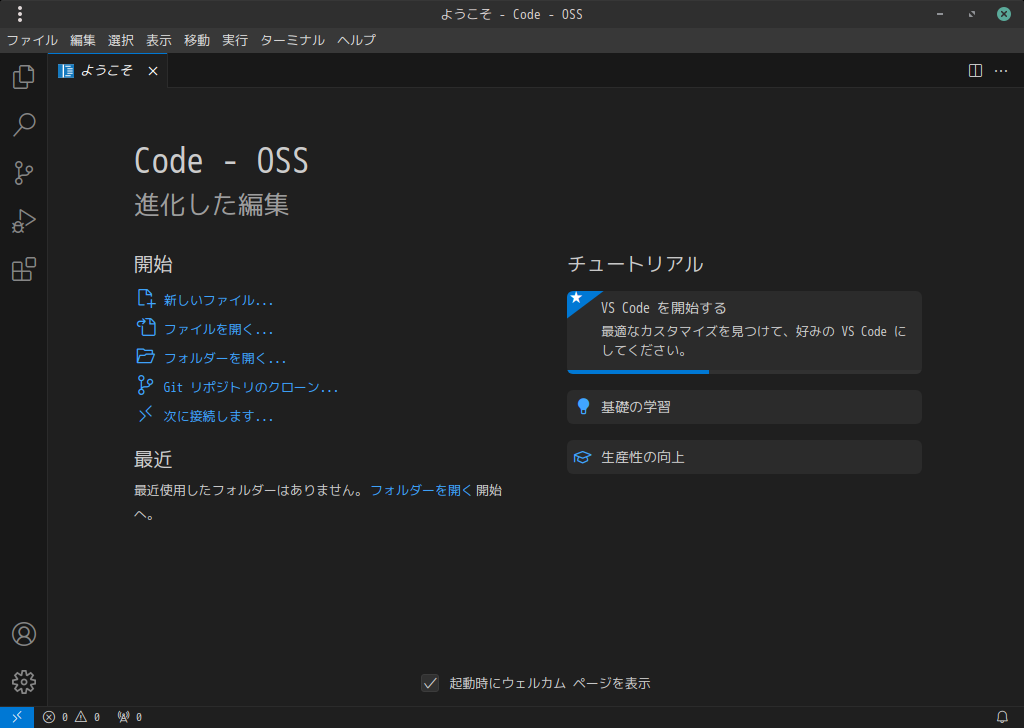Screen dimensions: 1024x728
Task: Open the Source Control icon
Action: pyautogui.click(x=24, y=173)
